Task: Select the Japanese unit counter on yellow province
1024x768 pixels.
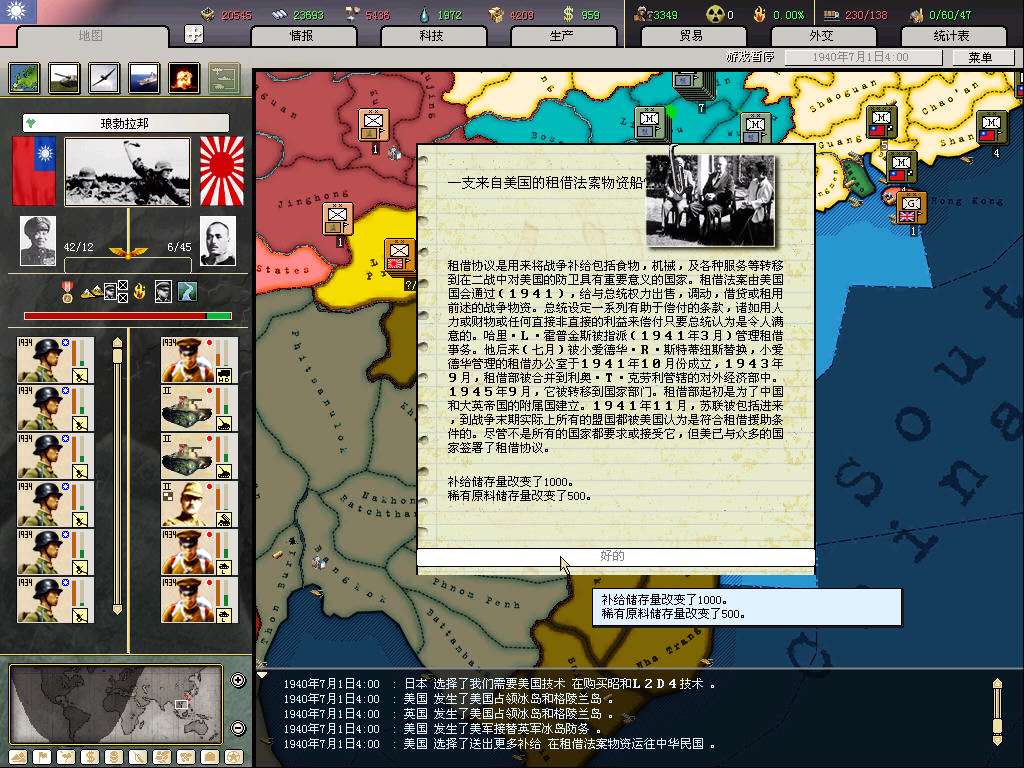Action: 400,257
